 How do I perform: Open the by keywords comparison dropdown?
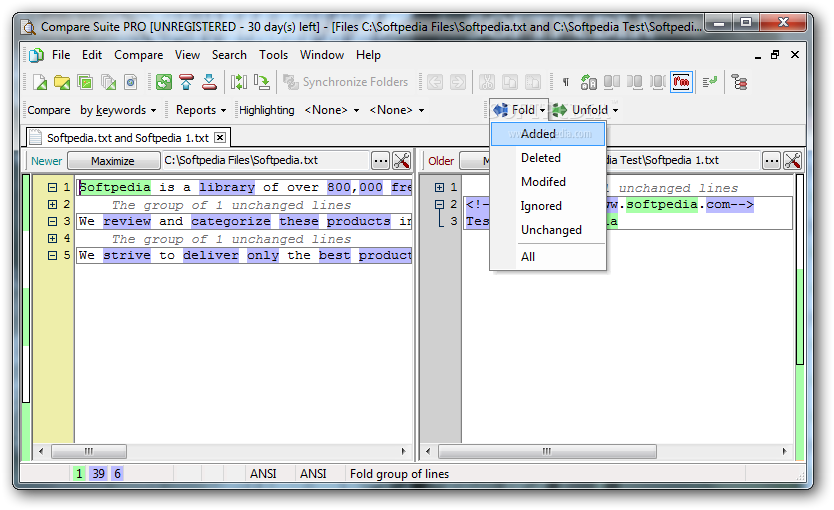pyautogui.click(x=118, y=110)
